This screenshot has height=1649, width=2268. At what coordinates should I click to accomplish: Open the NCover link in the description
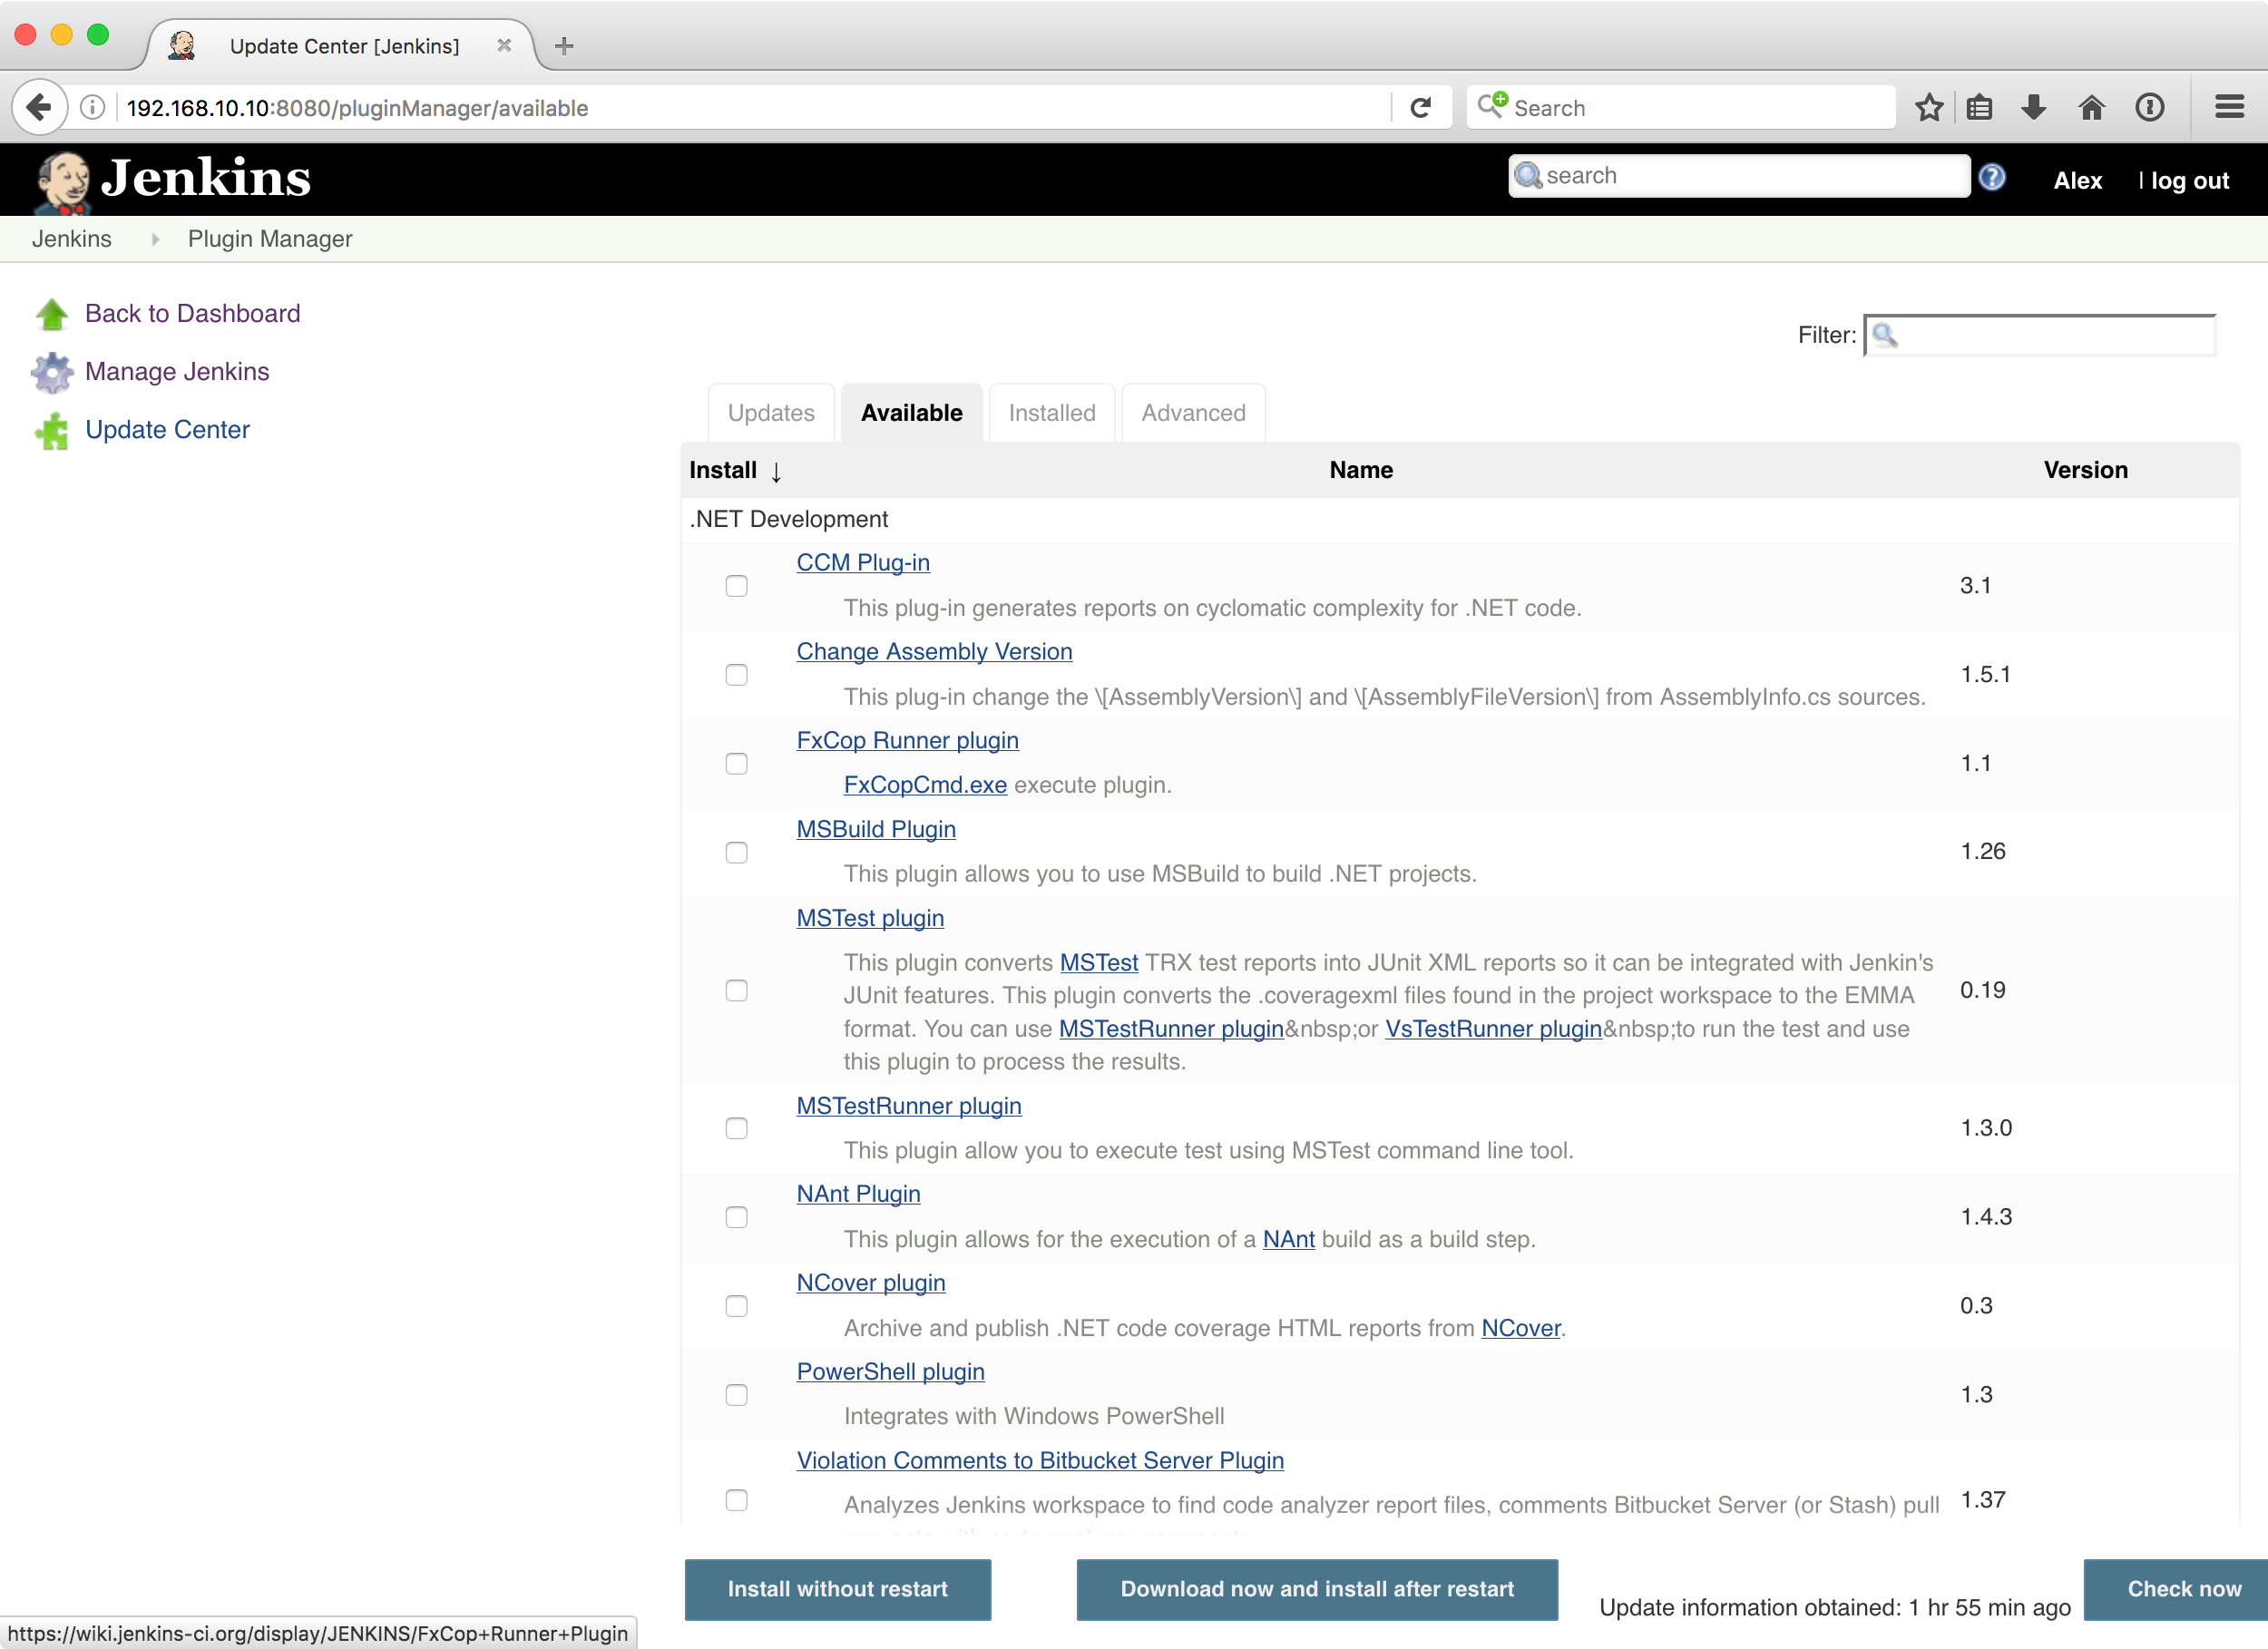coord(1520,1328)
